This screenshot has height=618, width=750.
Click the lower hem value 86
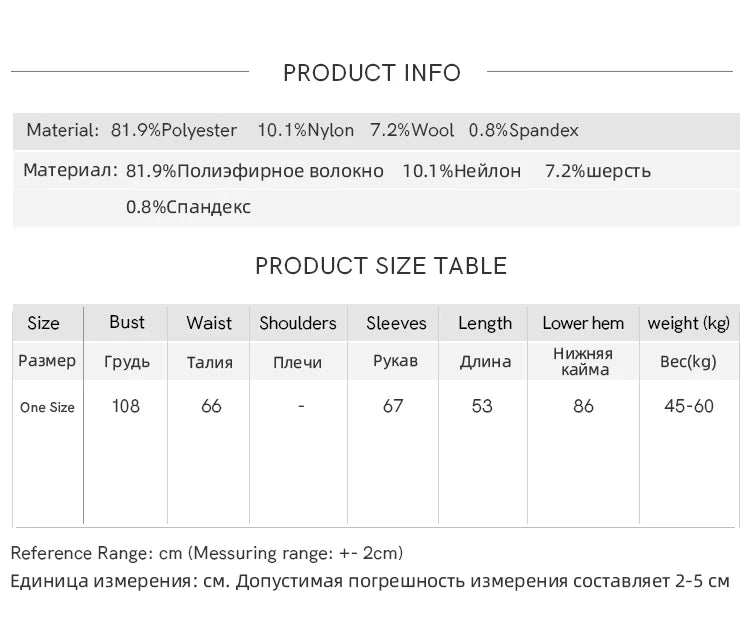583,406
